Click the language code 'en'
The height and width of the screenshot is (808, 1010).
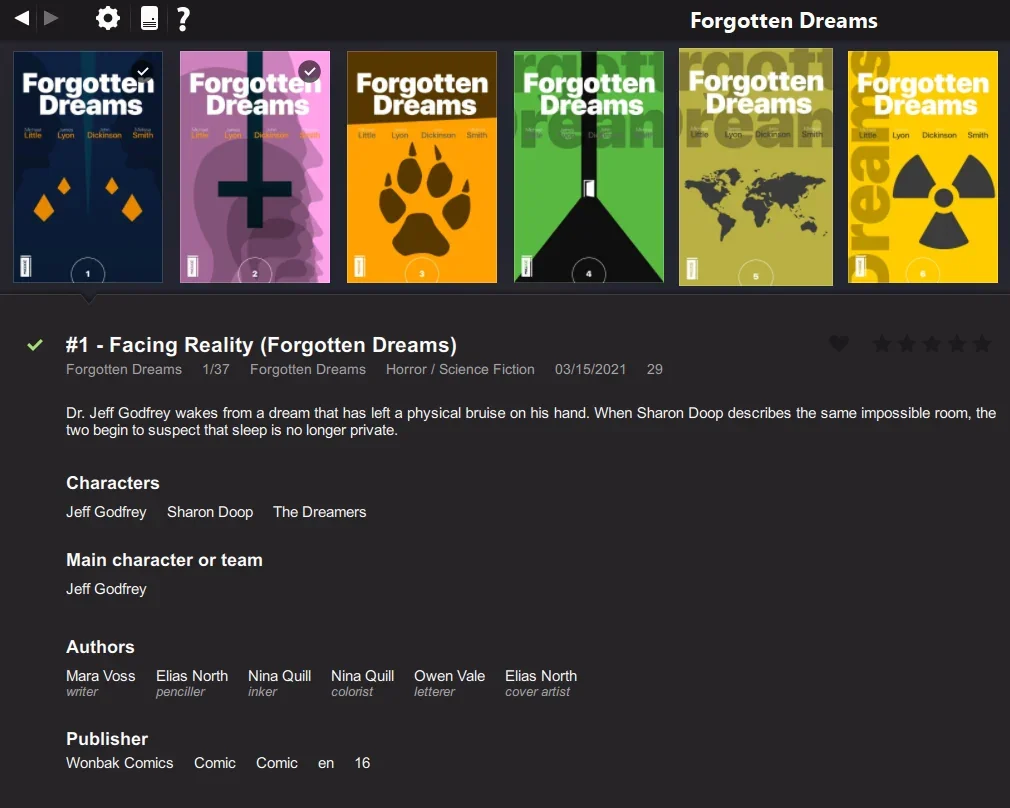pyautogui.click(x=326, y=763)
